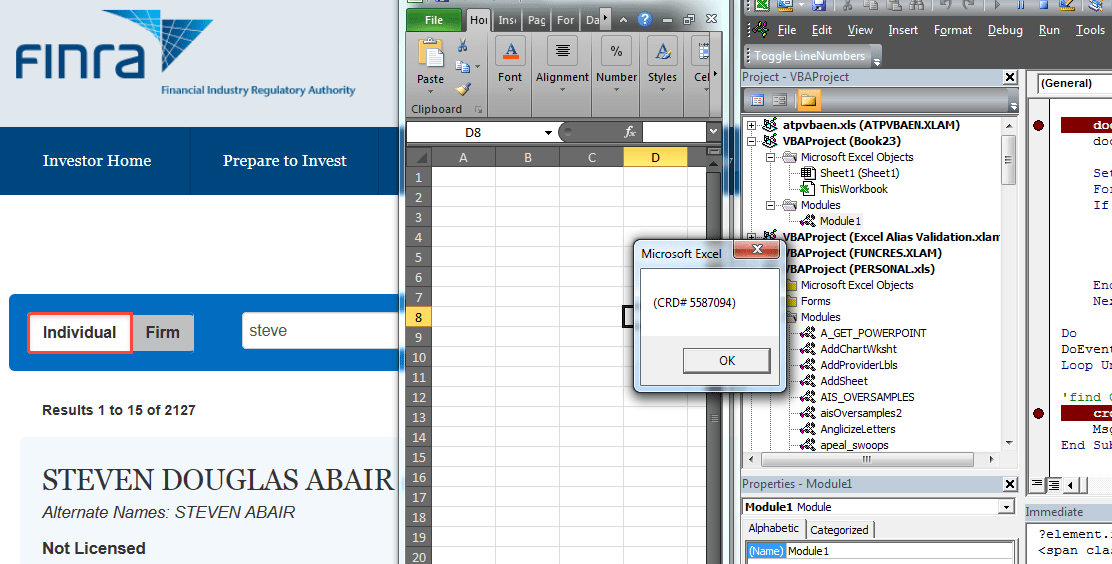The width and height of the screenshot is (1112, 564).
Task: Switch to the Page Layout ribbon tab
Action: 537,20
